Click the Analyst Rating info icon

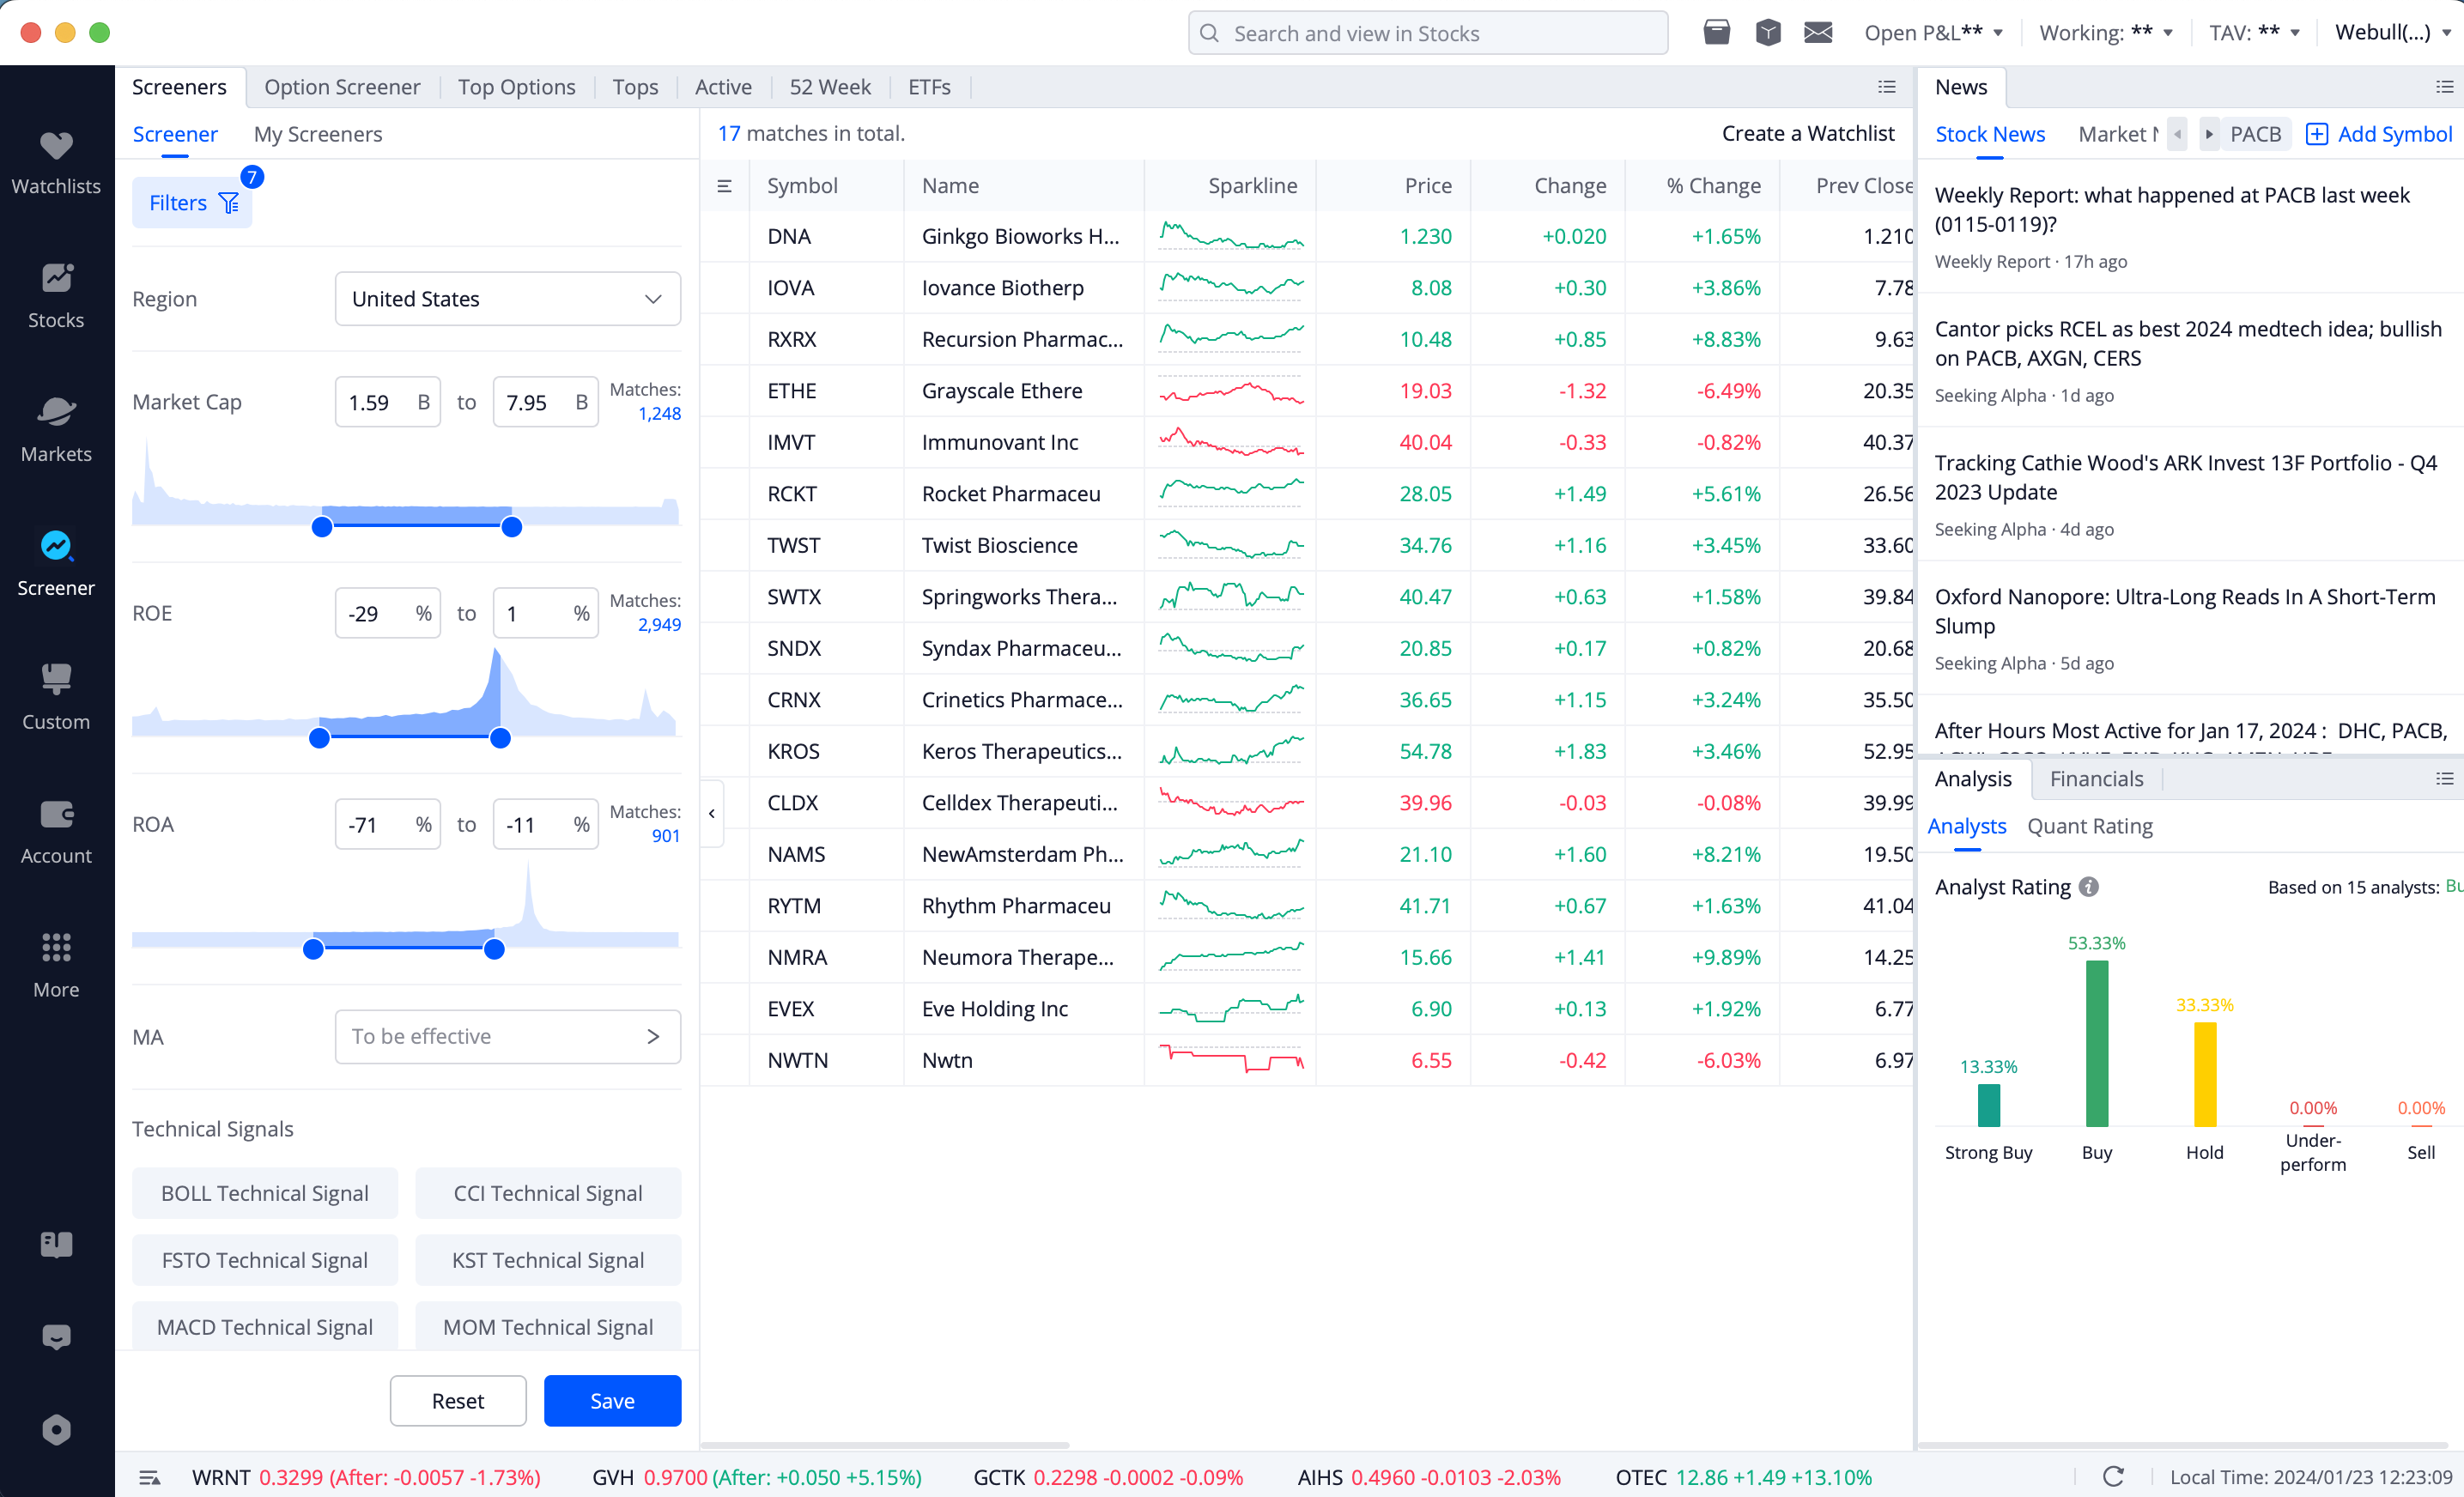pos(2089,887)
